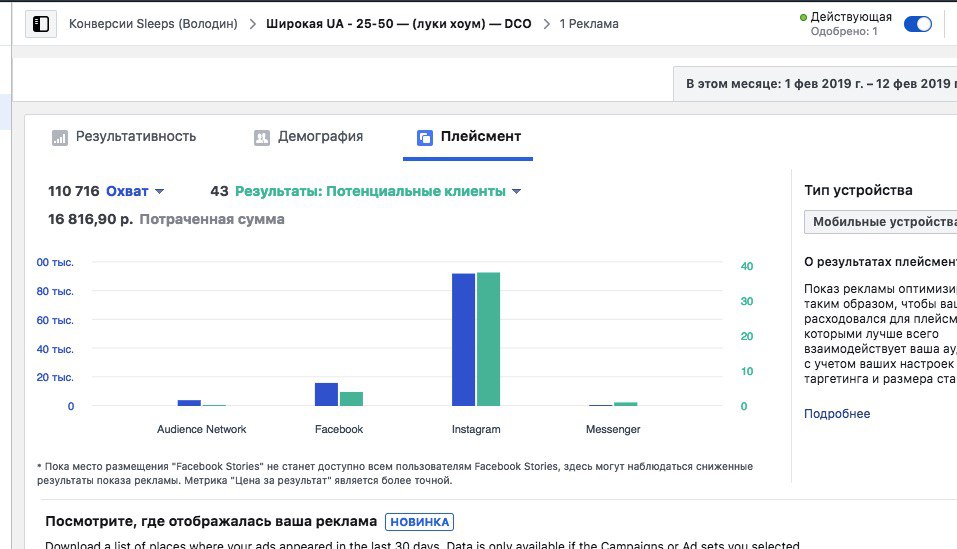The width and height of the screenshot is (957, 549).
Task: Click the 110 716 reach value
Action: tap(73, 191)
